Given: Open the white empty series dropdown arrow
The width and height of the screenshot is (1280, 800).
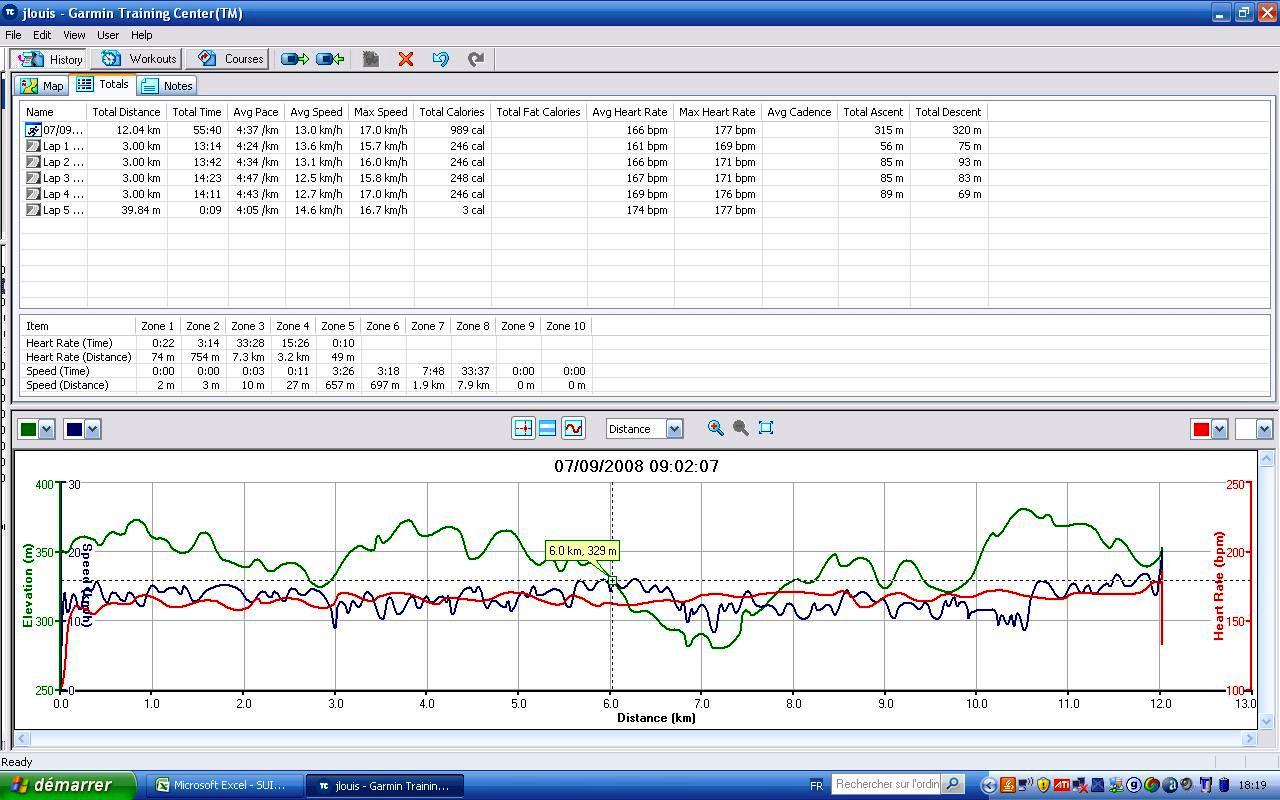Looking at the screenshot, I should click(x=1265, y=429).
